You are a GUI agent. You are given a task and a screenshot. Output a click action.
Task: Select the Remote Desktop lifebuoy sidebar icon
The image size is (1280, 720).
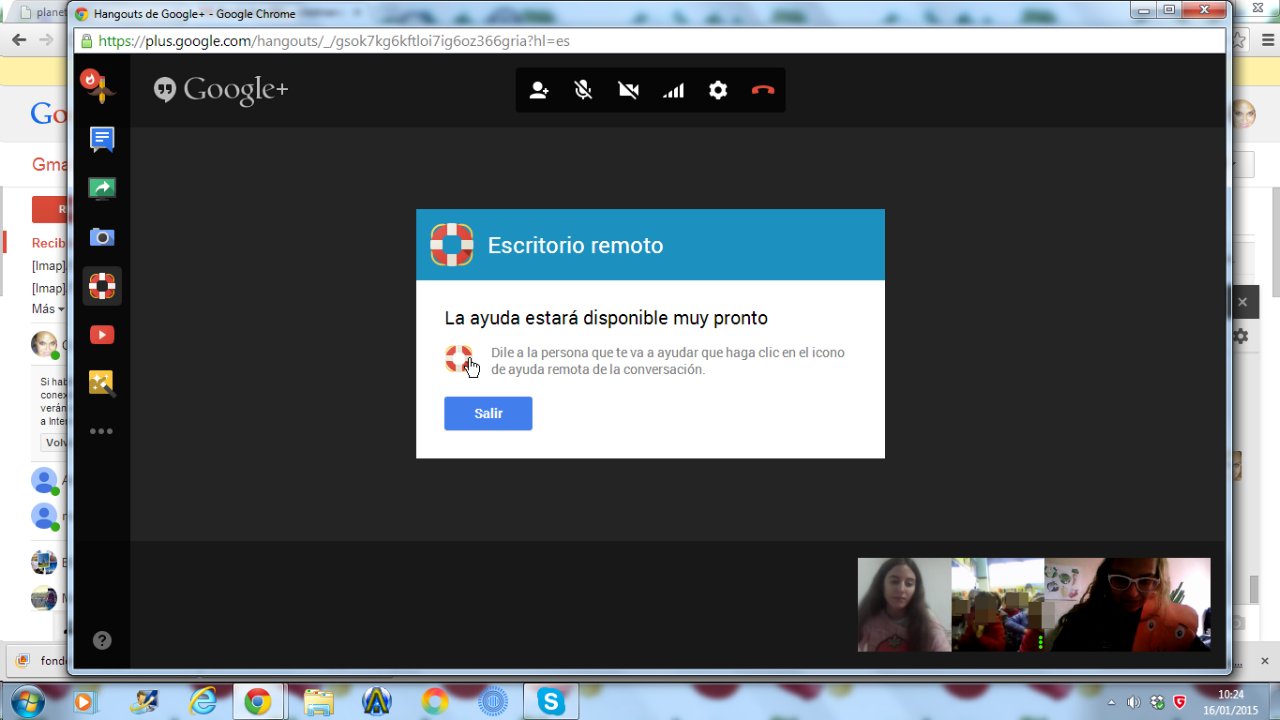click(102, 286)
